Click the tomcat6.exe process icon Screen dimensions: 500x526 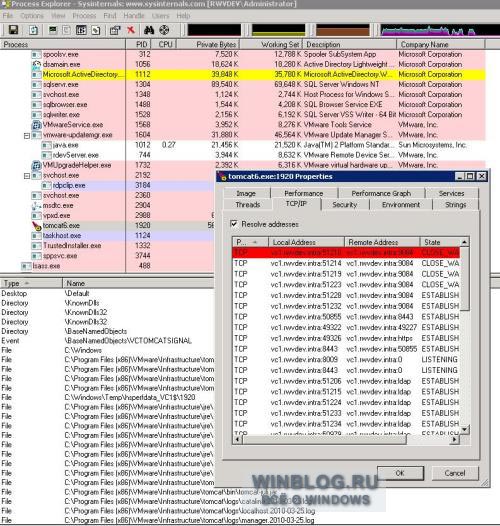click(37, 226)
